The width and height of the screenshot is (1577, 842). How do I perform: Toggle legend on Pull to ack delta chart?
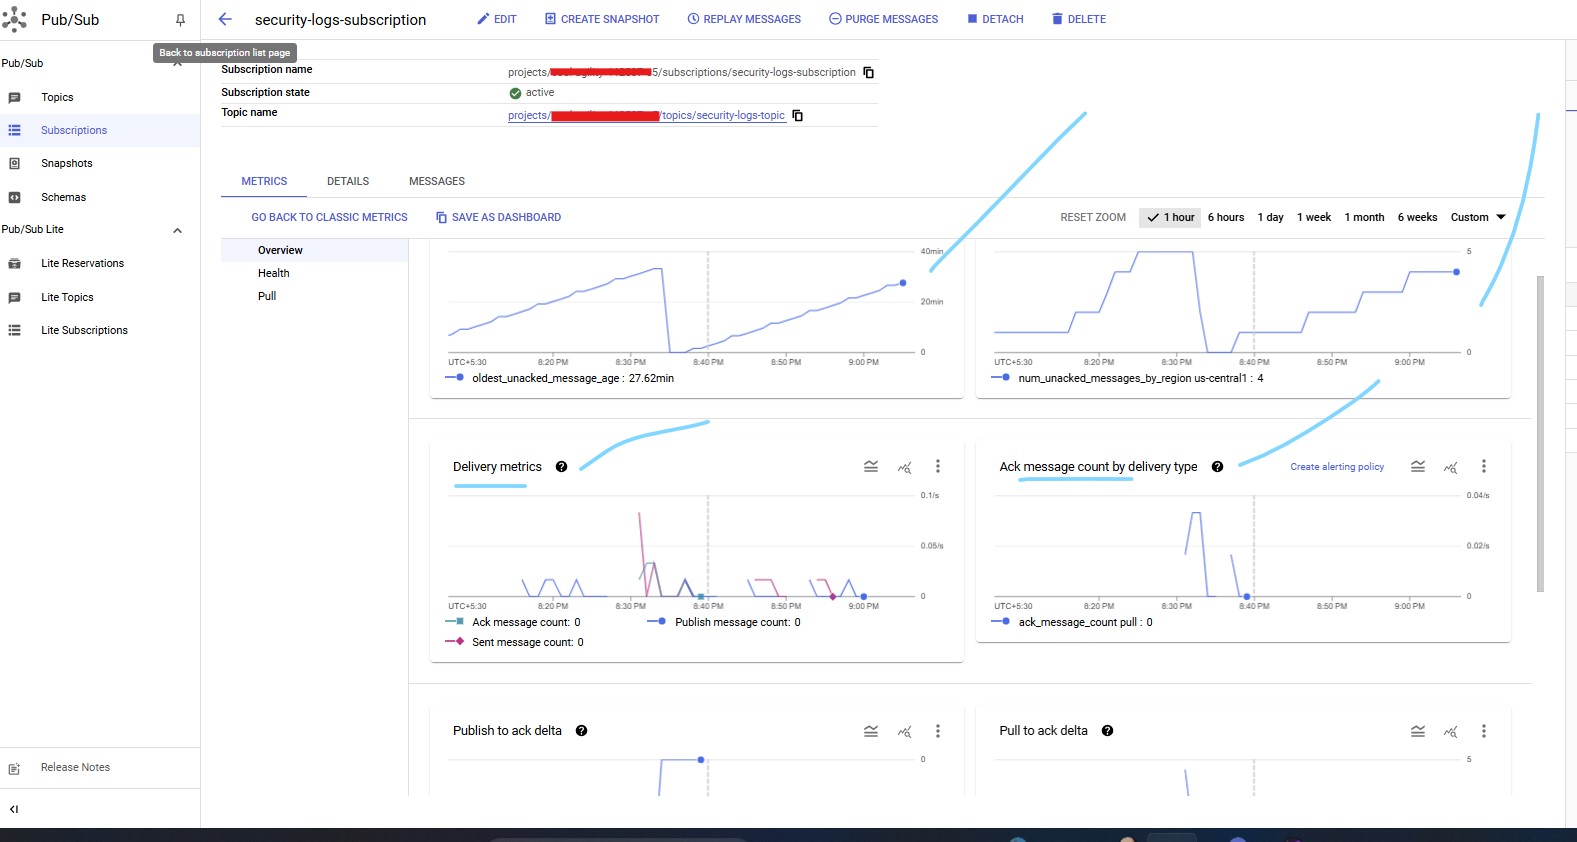1418,731
